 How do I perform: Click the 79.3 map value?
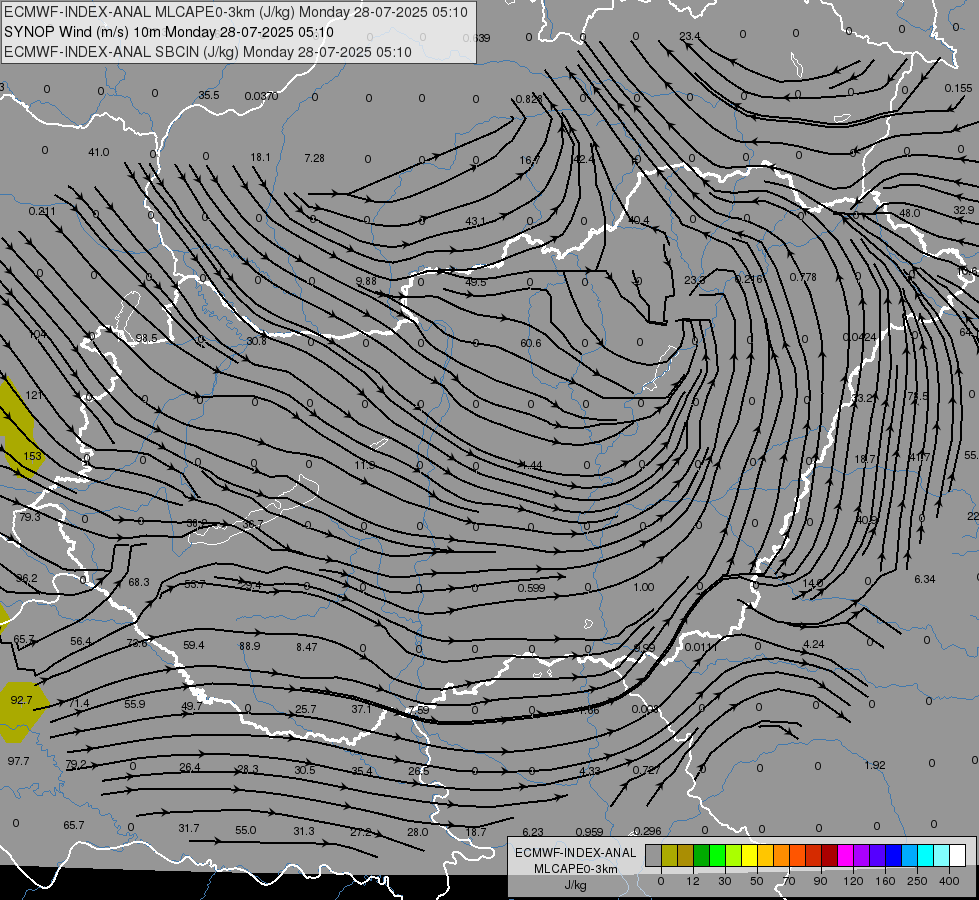(x=29, y=517)
